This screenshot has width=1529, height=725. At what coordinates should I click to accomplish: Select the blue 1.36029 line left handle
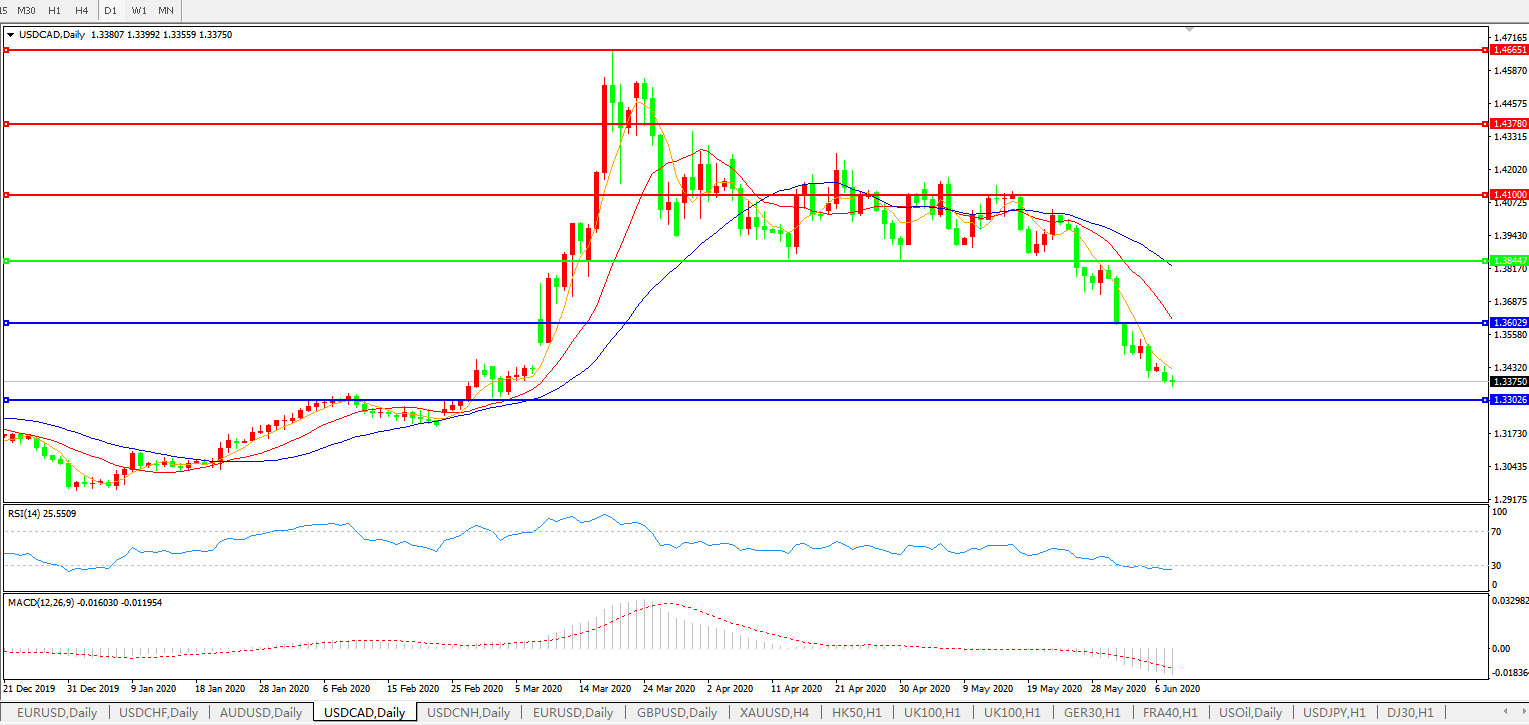[x=6, y=323]
